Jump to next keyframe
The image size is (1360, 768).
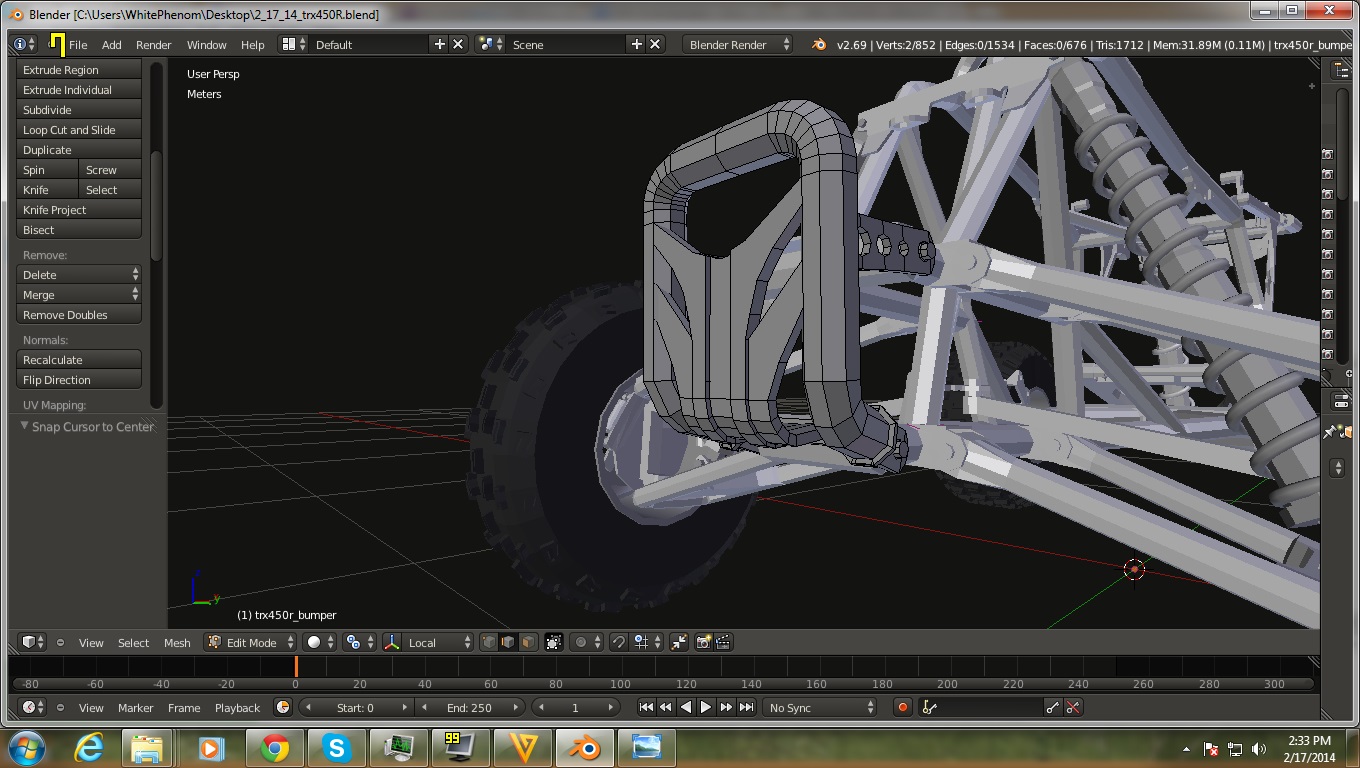click(x=726, y=707)
